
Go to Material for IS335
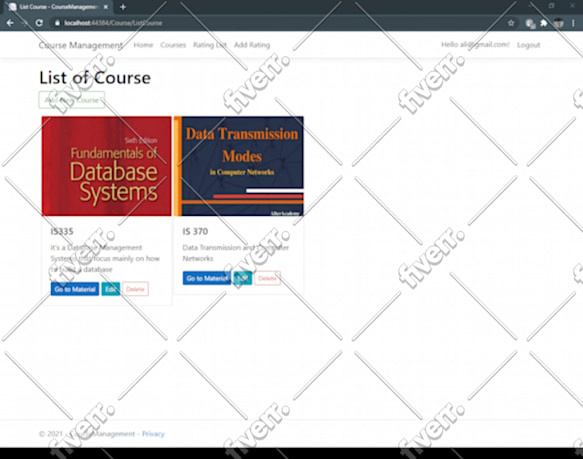75,289
